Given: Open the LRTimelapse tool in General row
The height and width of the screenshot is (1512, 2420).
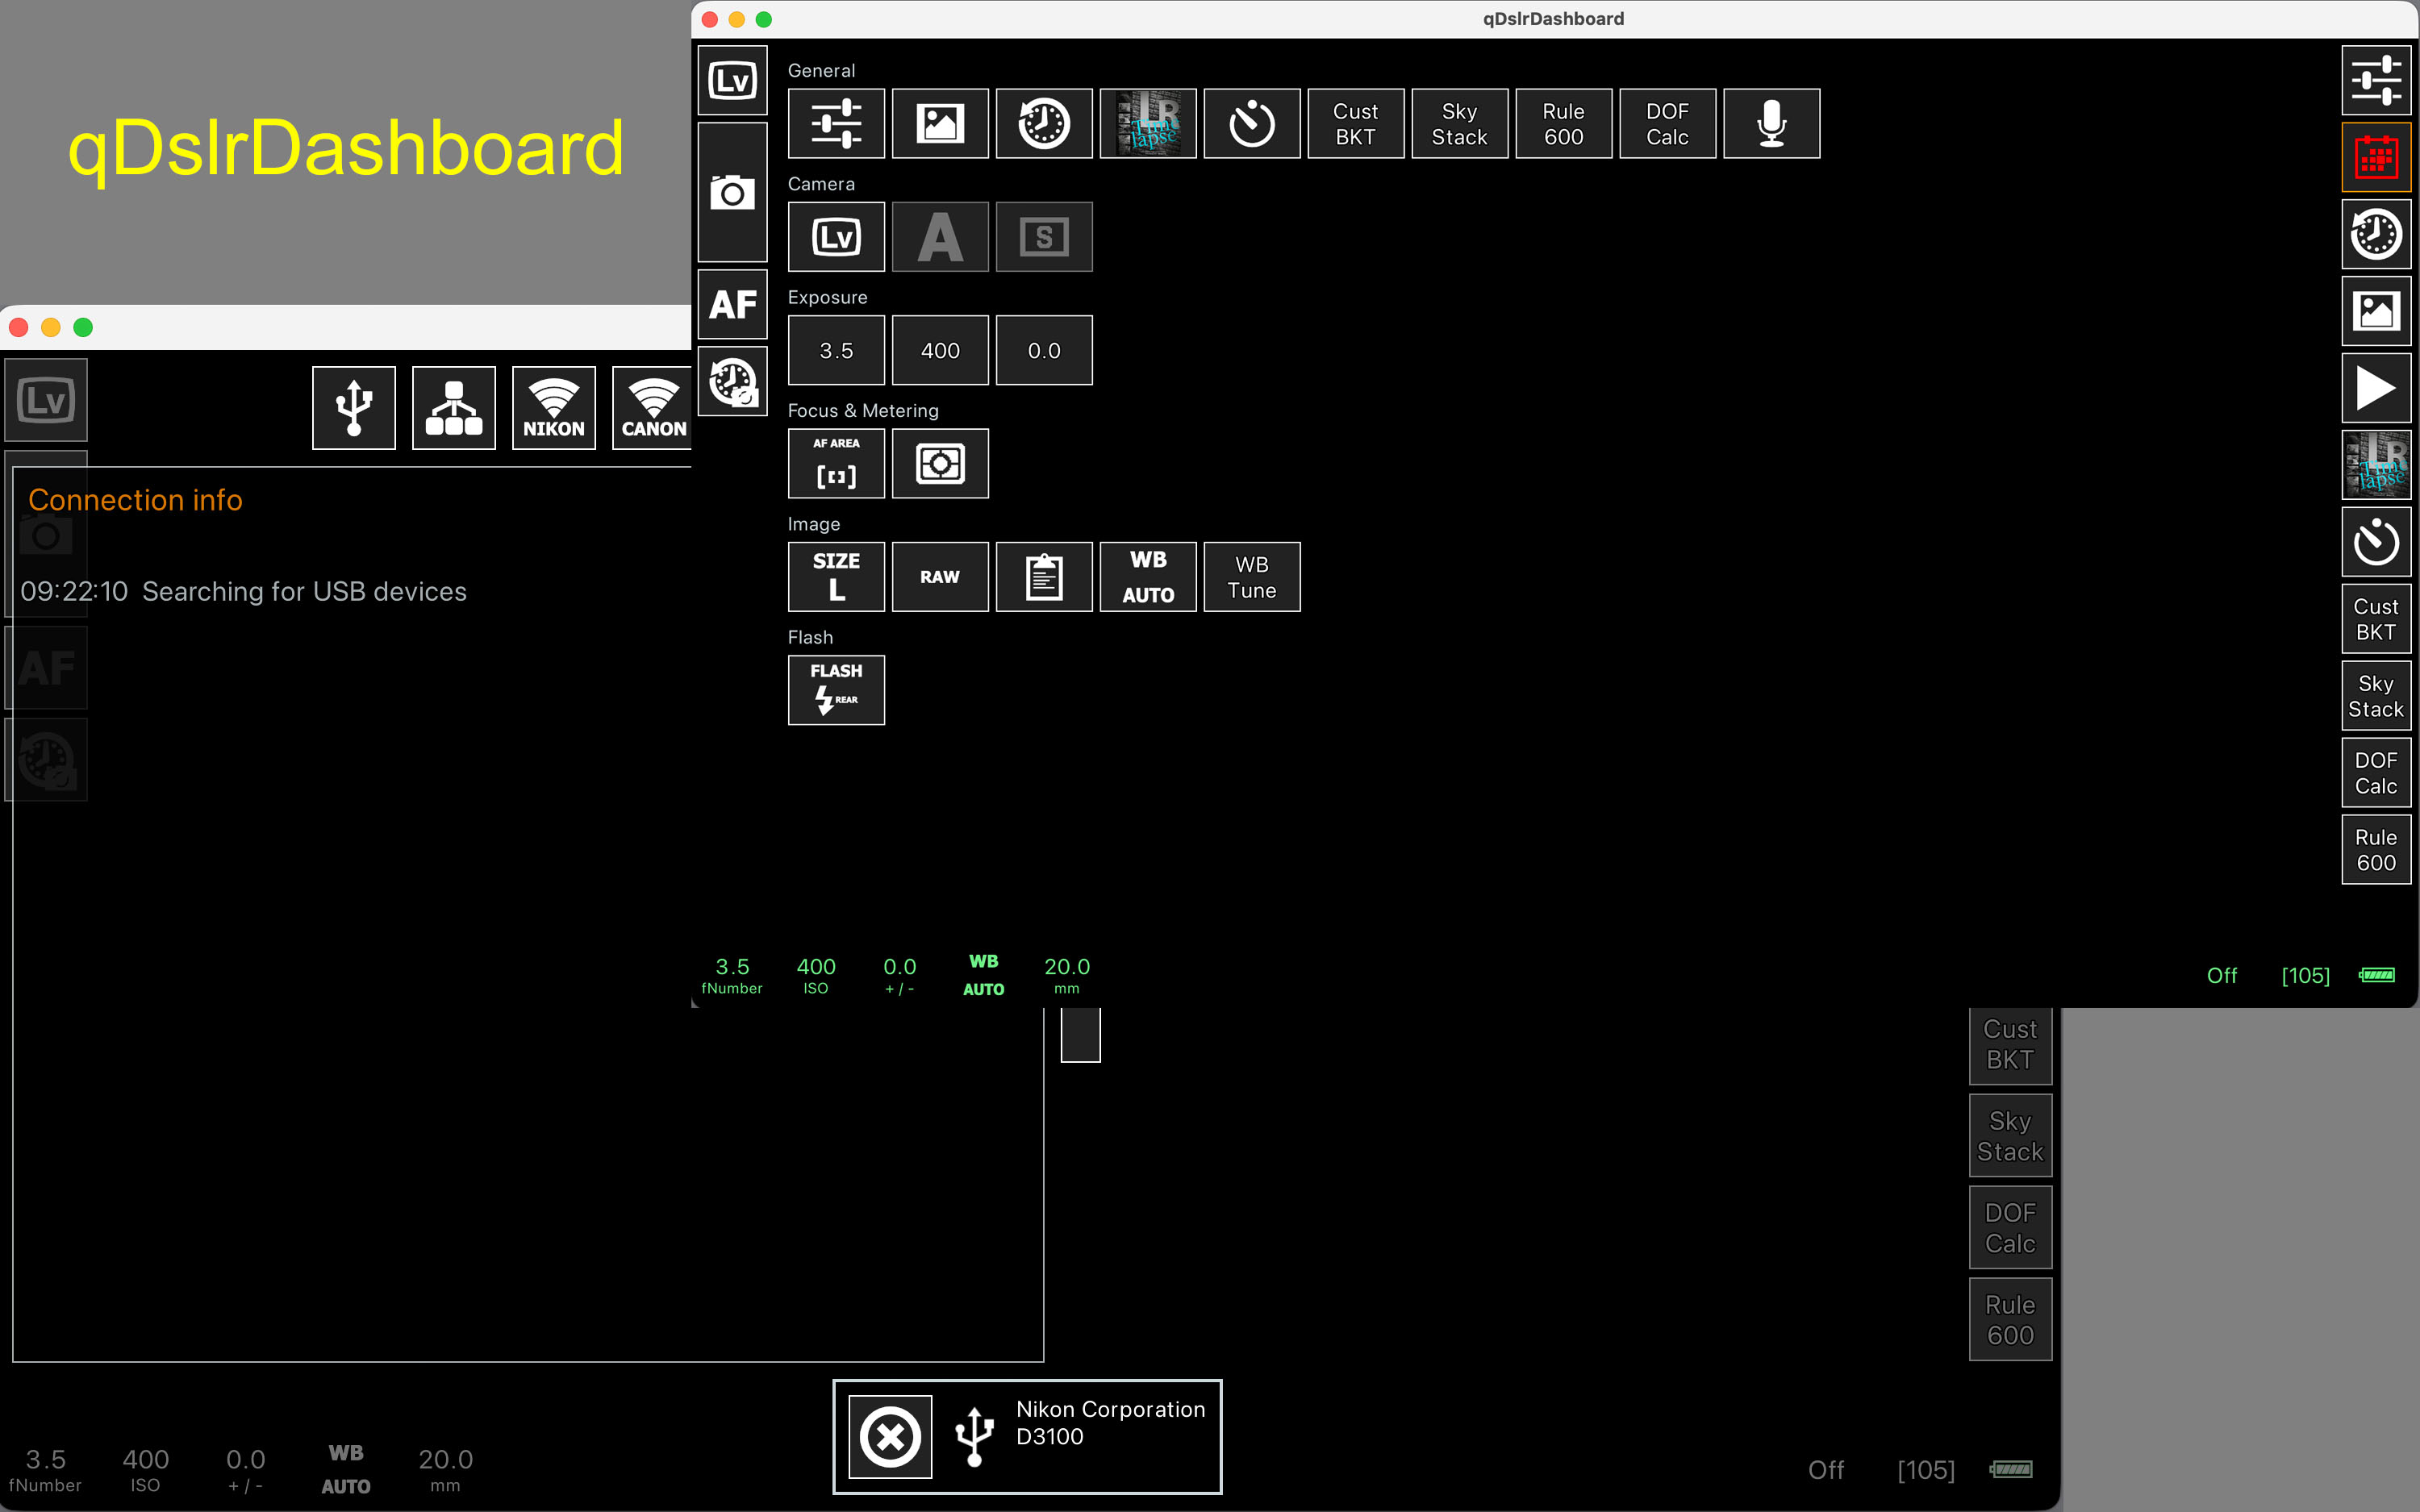Looking at the screenshot, I should (x=1147, y=124).
